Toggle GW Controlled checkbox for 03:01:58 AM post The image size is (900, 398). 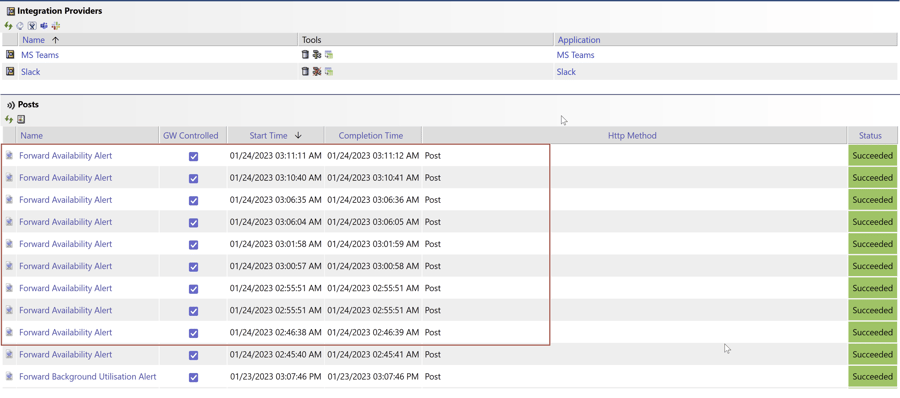coord(193,245)
